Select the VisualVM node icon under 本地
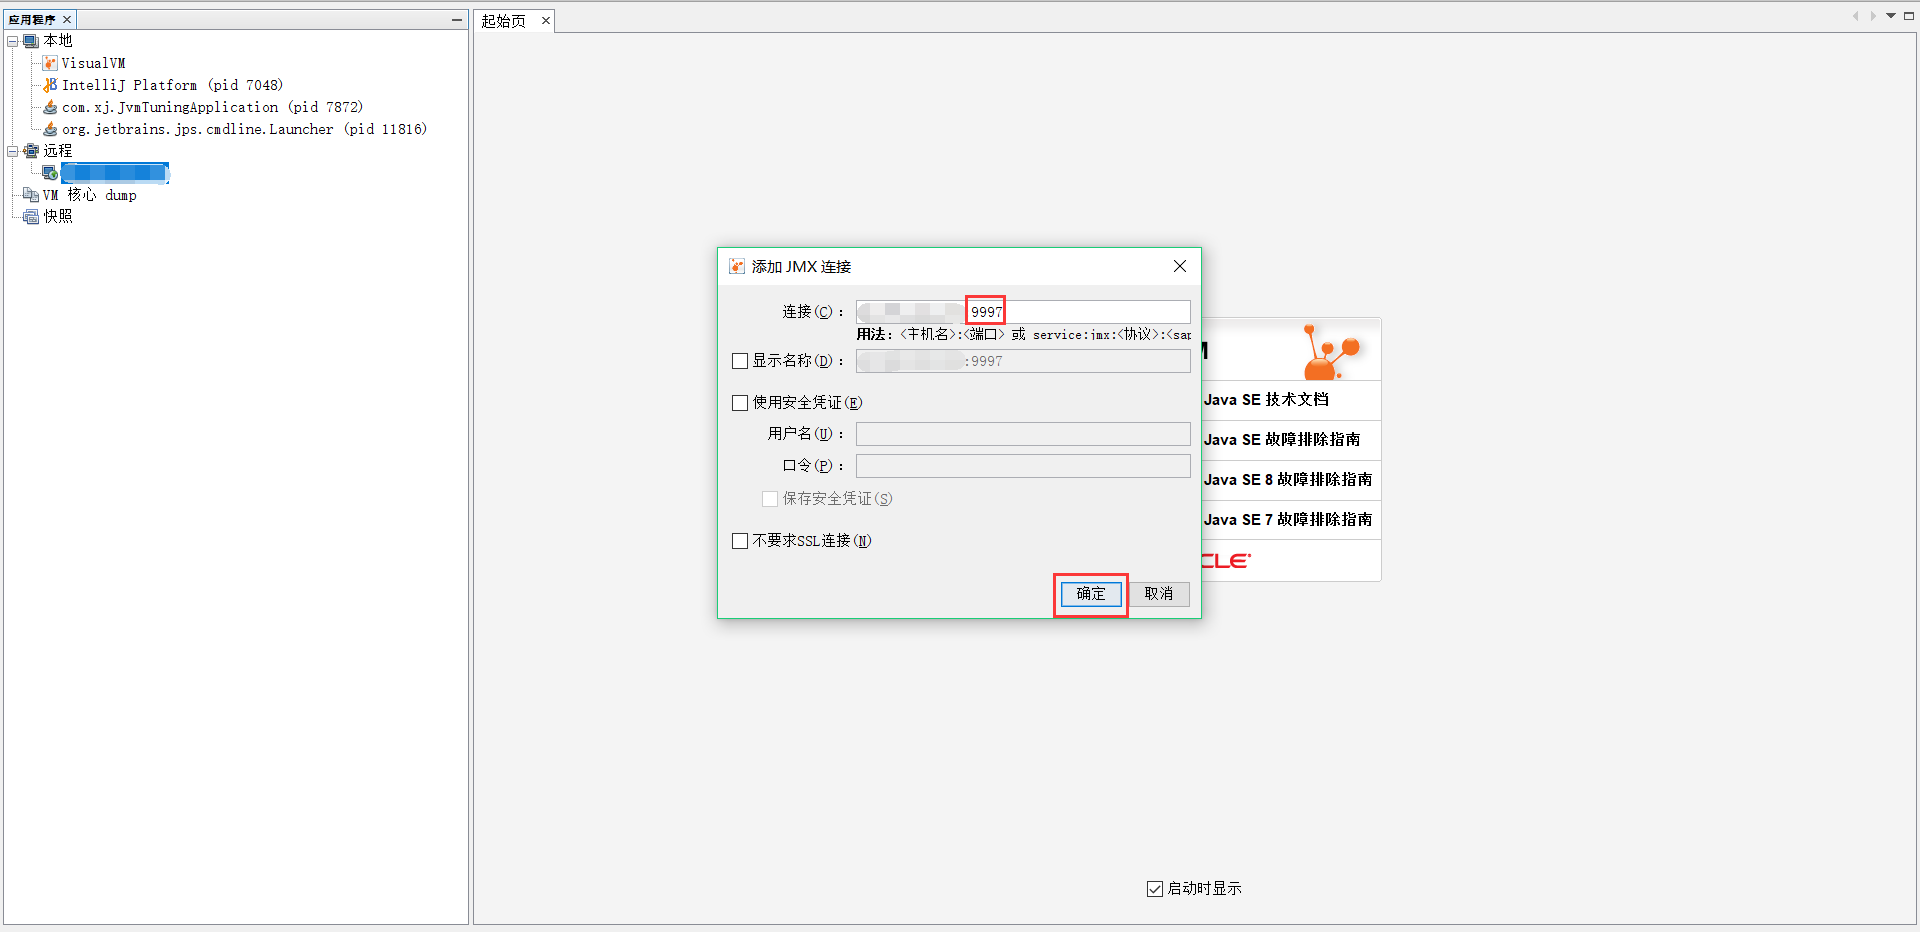This screenshot has width=1920, height=932. 49,62
